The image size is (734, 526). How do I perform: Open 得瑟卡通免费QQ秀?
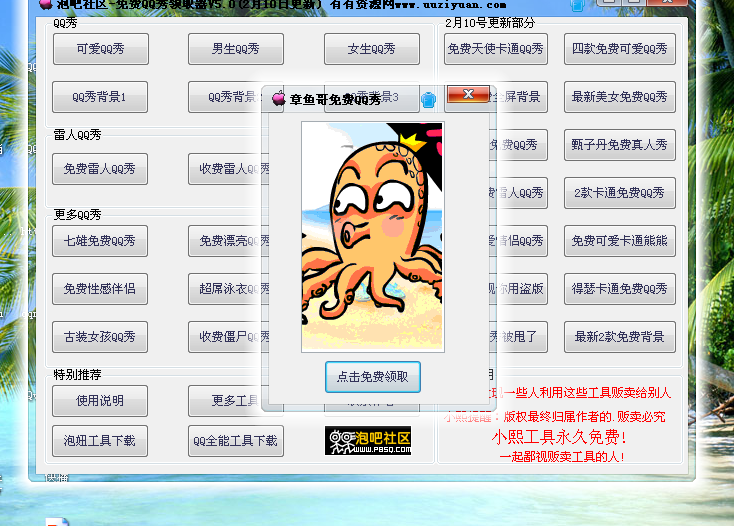point(620,289)
